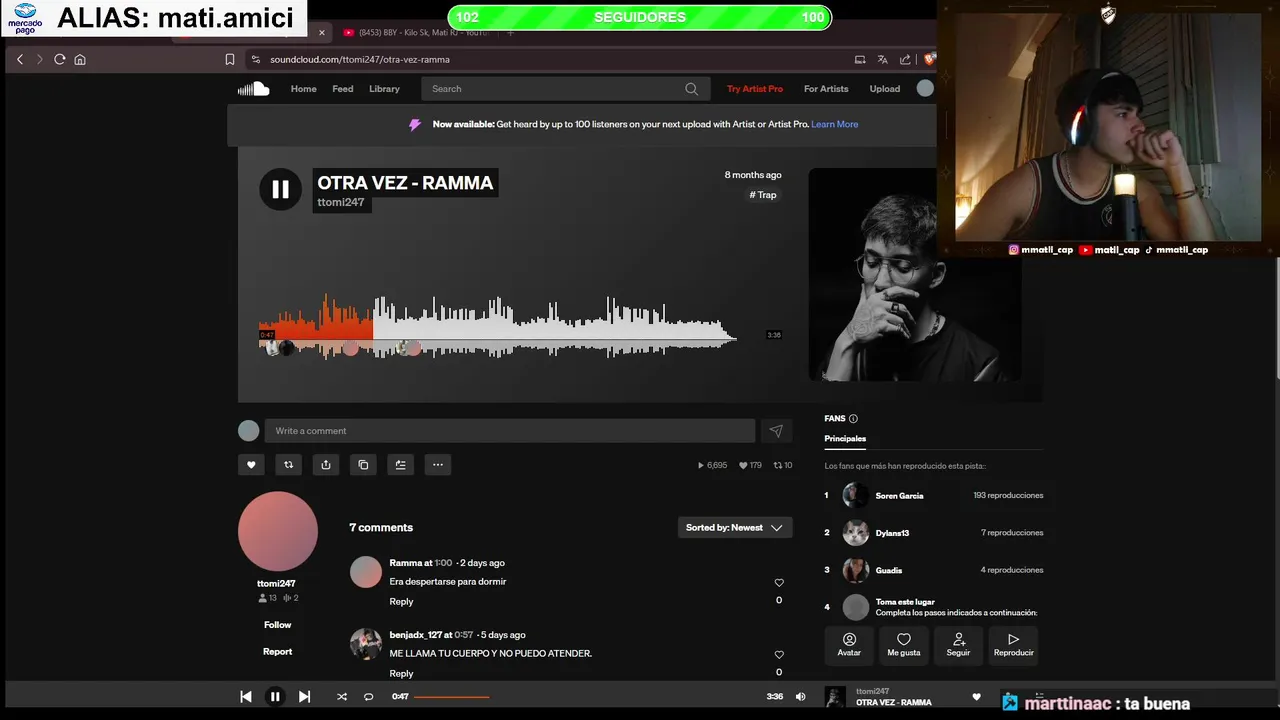The image size is (1280, 720).
Task: Close the current SoundCloud browser tab
Action: click(x=321, y=32)
